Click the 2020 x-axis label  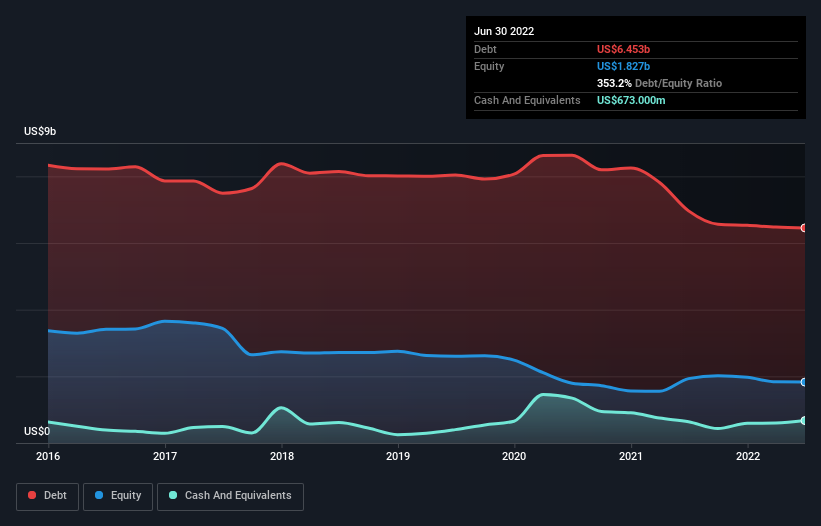point(514,456)
